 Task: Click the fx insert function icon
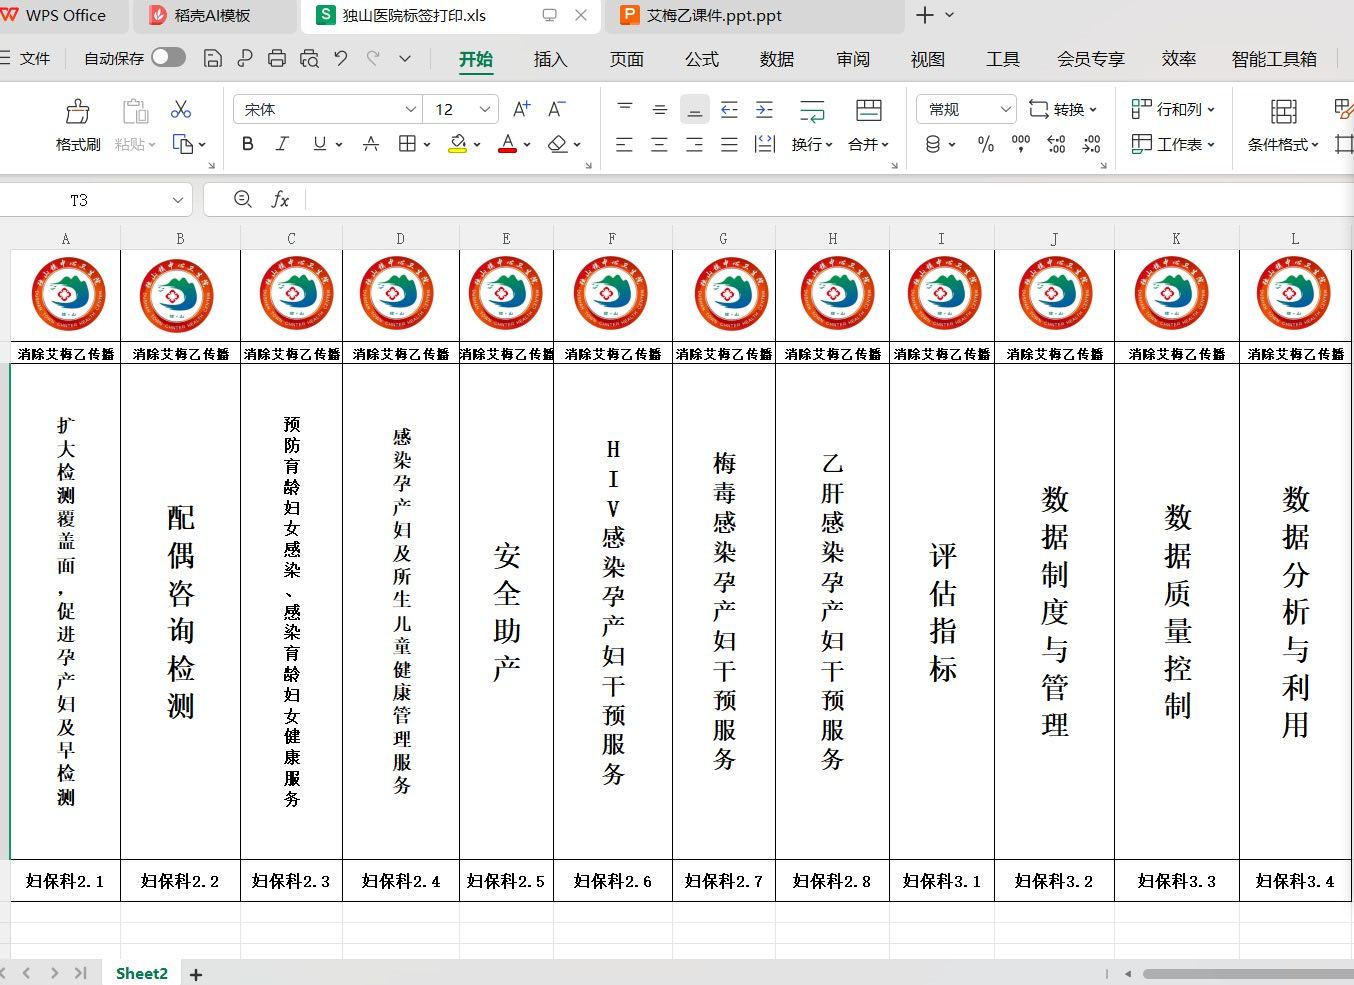pos(281,199)
